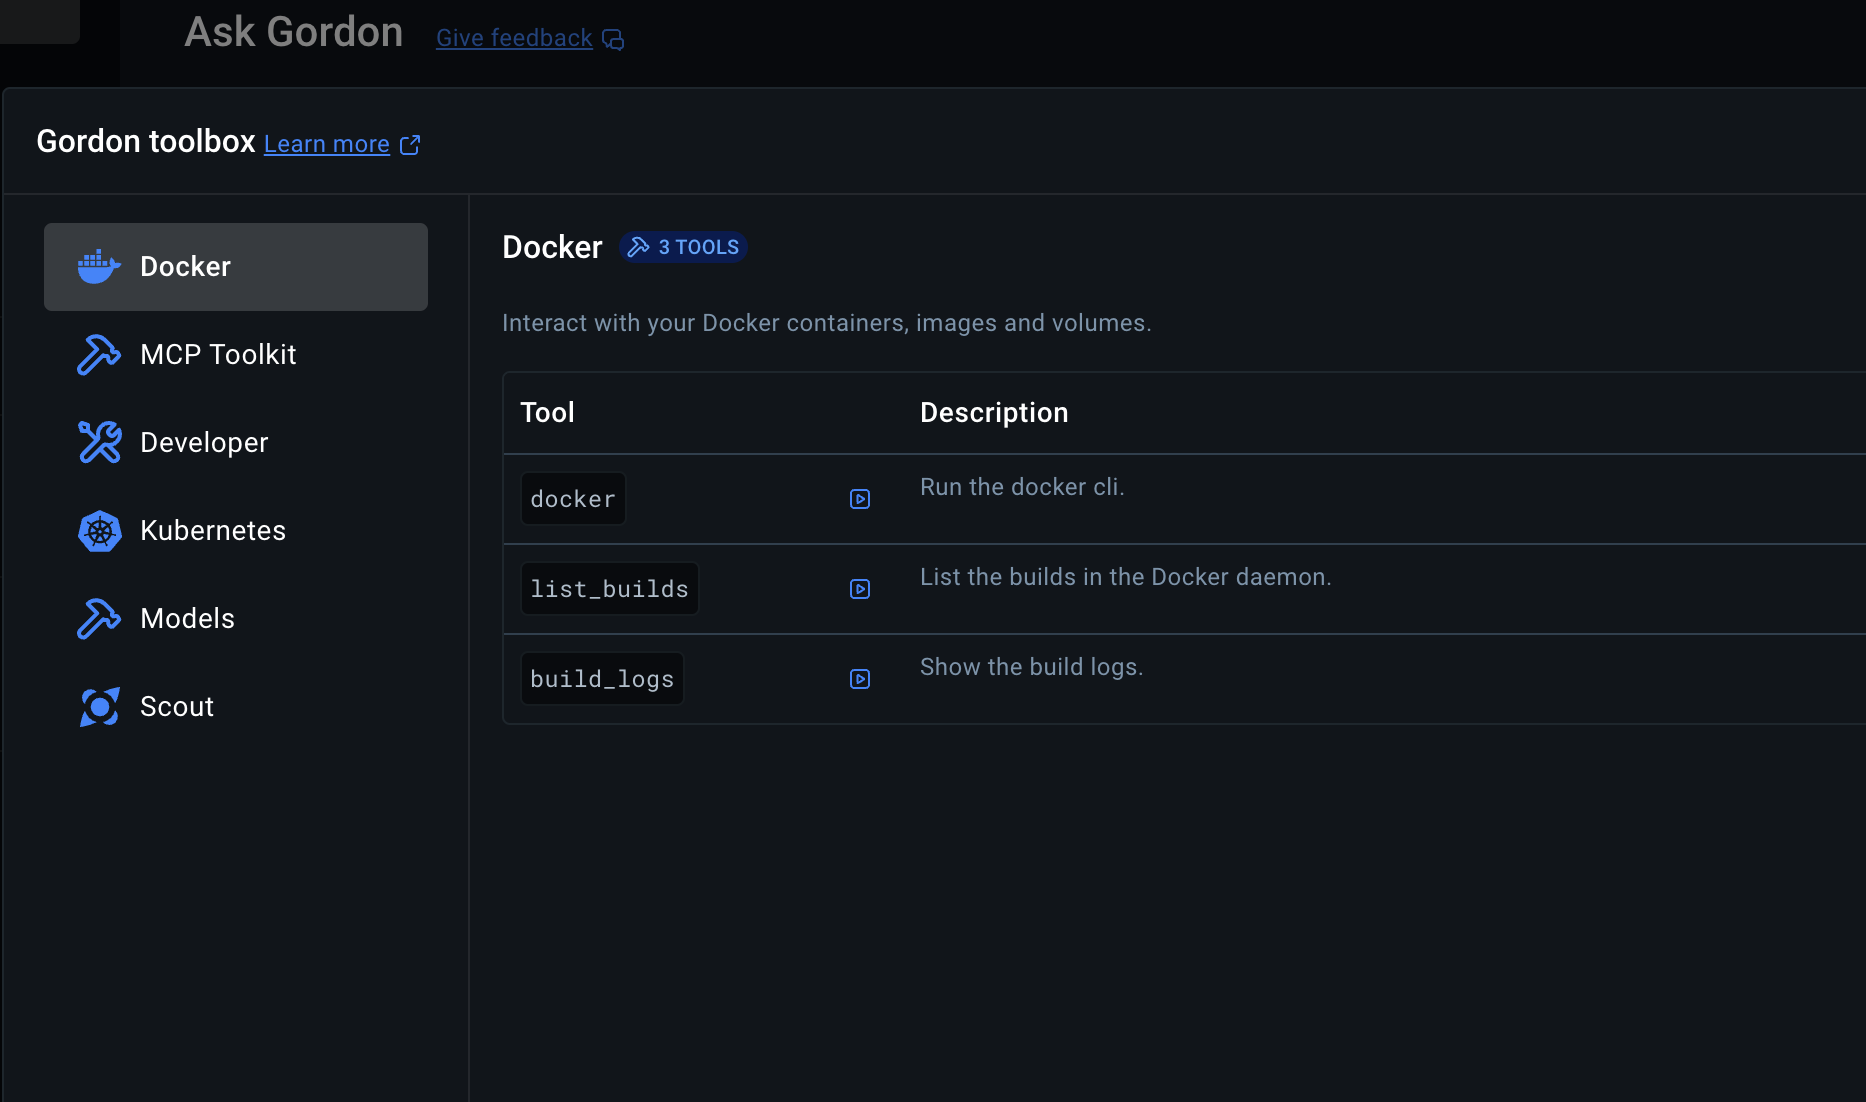Follow the Learn more link
Image resolution: width=1866 pixels, height=1102 pixels.
click(327, 144)
